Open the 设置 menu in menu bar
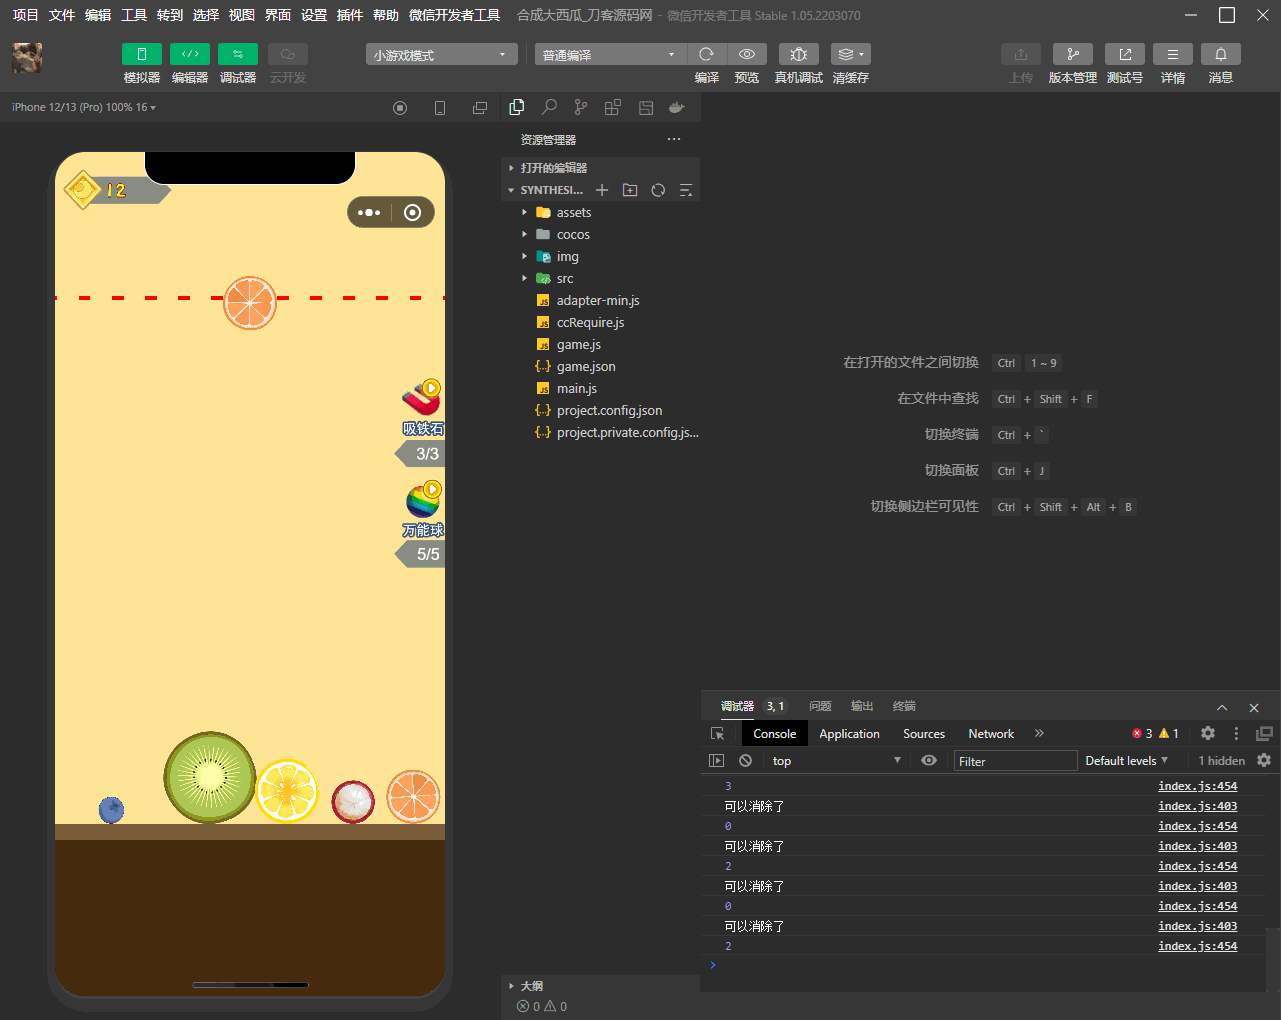Screen dimensions: 1281x1020 314,15
